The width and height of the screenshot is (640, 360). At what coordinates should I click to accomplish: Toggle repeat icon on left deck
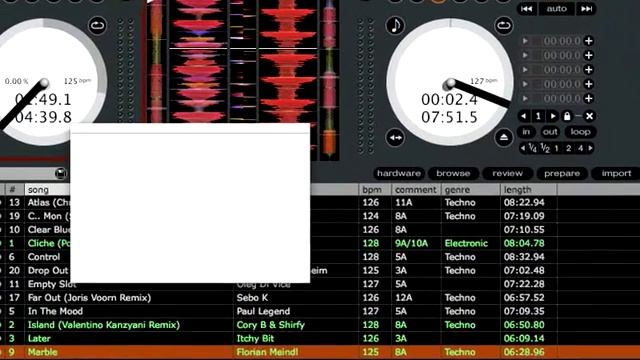click(98, 25)
